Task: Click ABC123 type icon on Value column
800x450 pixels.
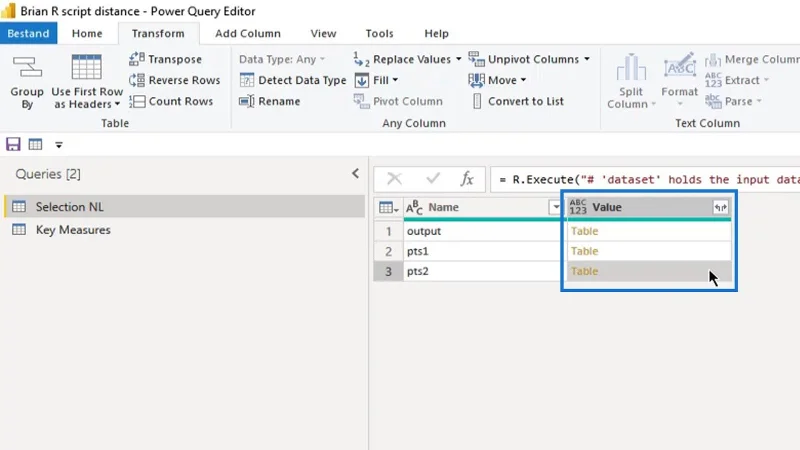Action: (x=578, y=207)
